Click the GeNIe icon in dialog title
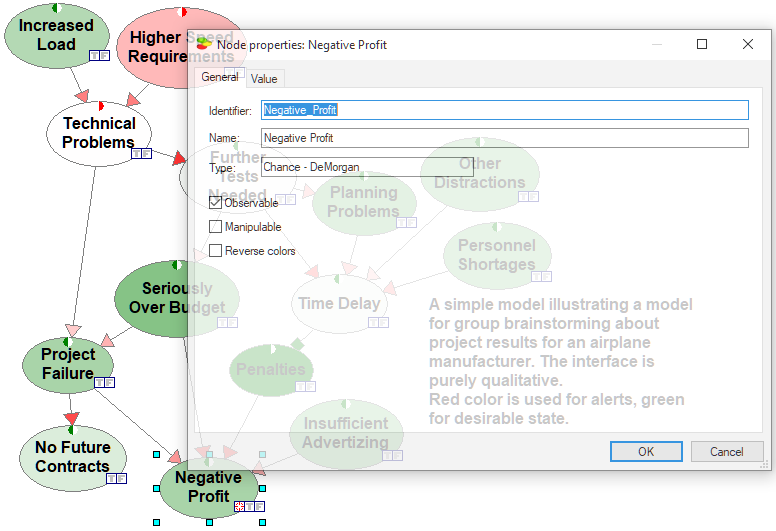The width and height of the screenshot is (776, 531). point(204,44)
